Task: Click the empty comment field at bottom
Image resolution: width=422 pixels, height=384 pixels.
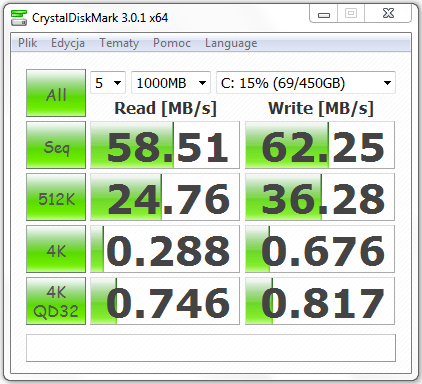Action: 211,348
